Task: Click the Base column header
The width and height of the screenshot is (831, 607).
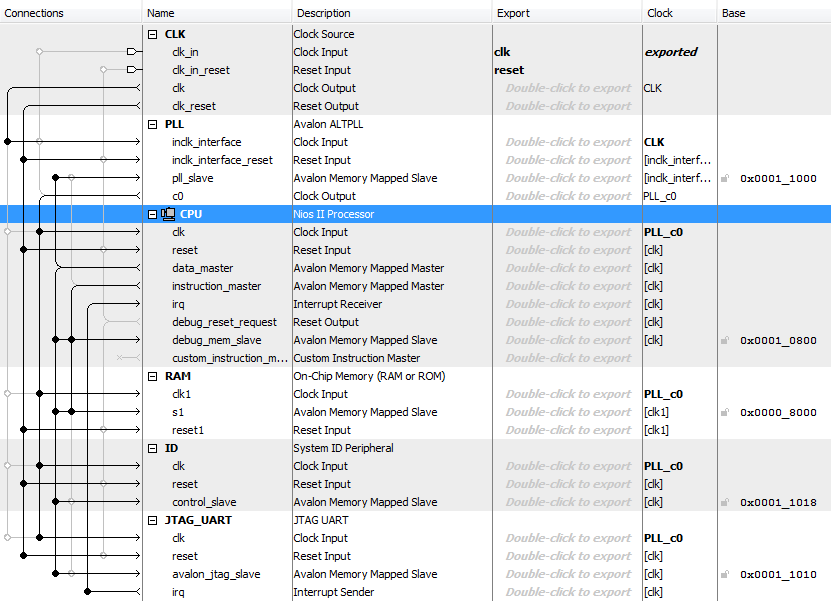Action: 733,13
